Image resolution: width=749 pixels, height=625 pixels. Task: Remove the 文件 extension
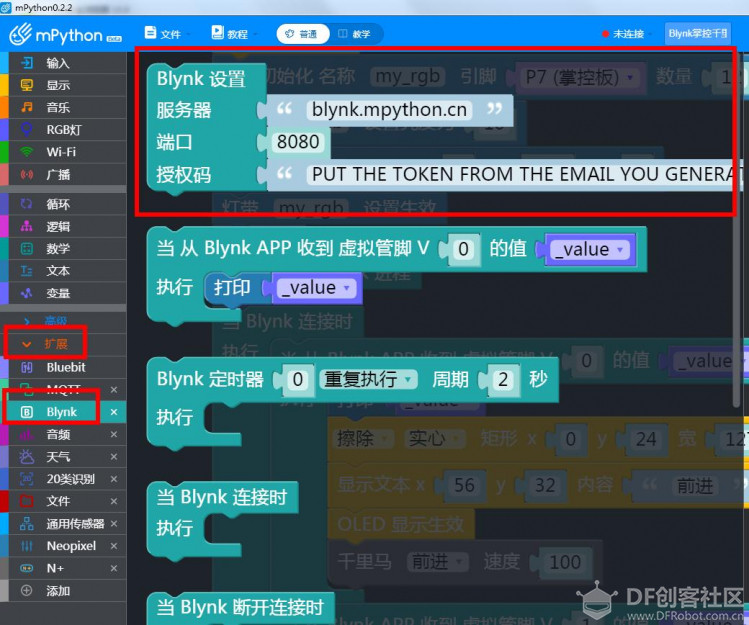(x=114, y=501)
